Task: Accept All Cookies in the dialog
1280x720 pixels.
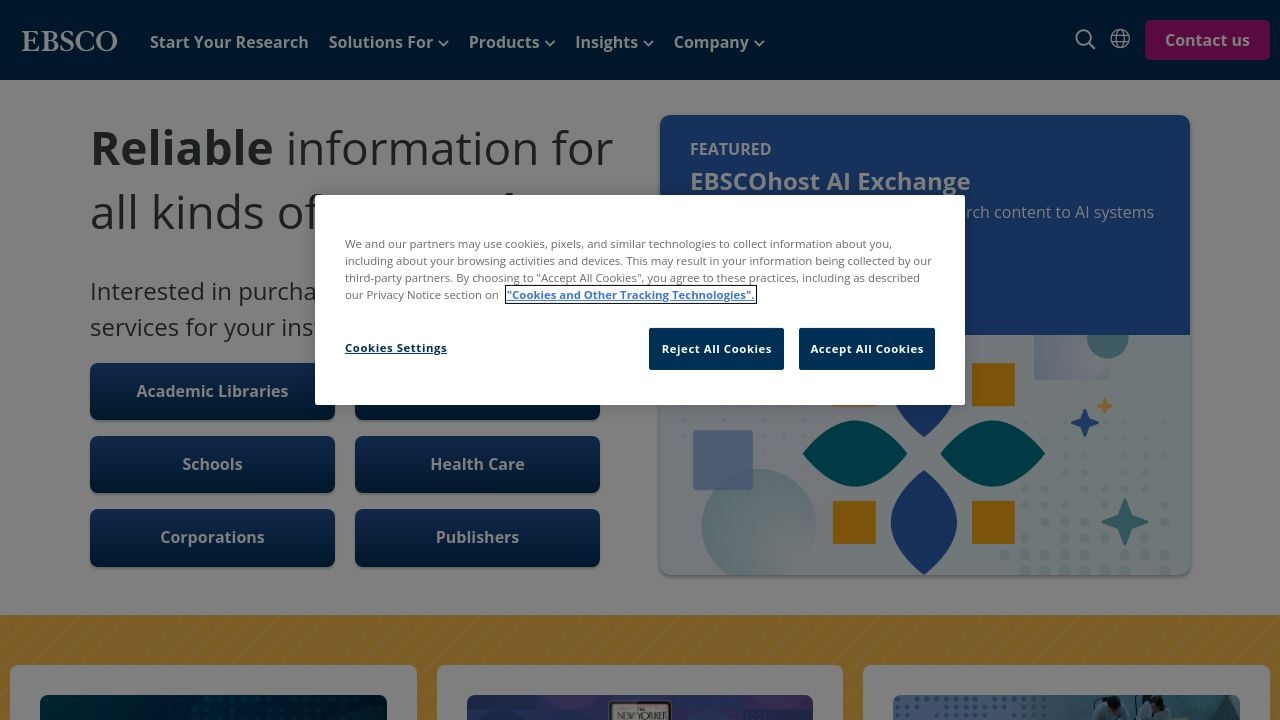Action: 867,349
